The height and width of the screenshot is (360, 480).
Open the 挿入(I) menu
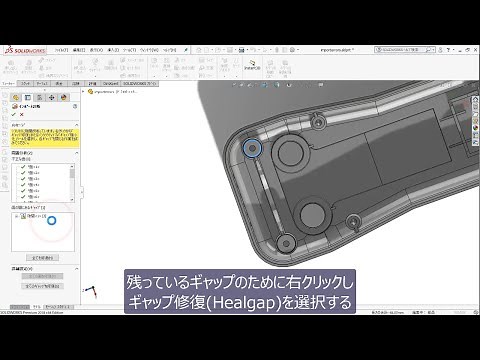click(113, 50)
